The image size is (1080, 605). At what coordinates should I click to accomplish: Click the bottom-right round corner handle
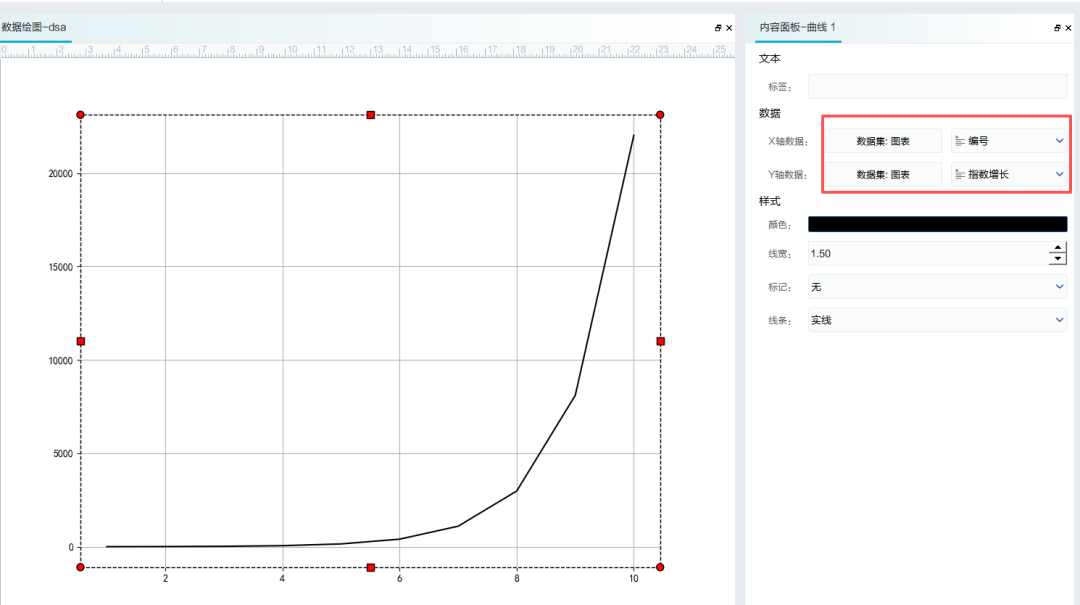click(661, 567)
